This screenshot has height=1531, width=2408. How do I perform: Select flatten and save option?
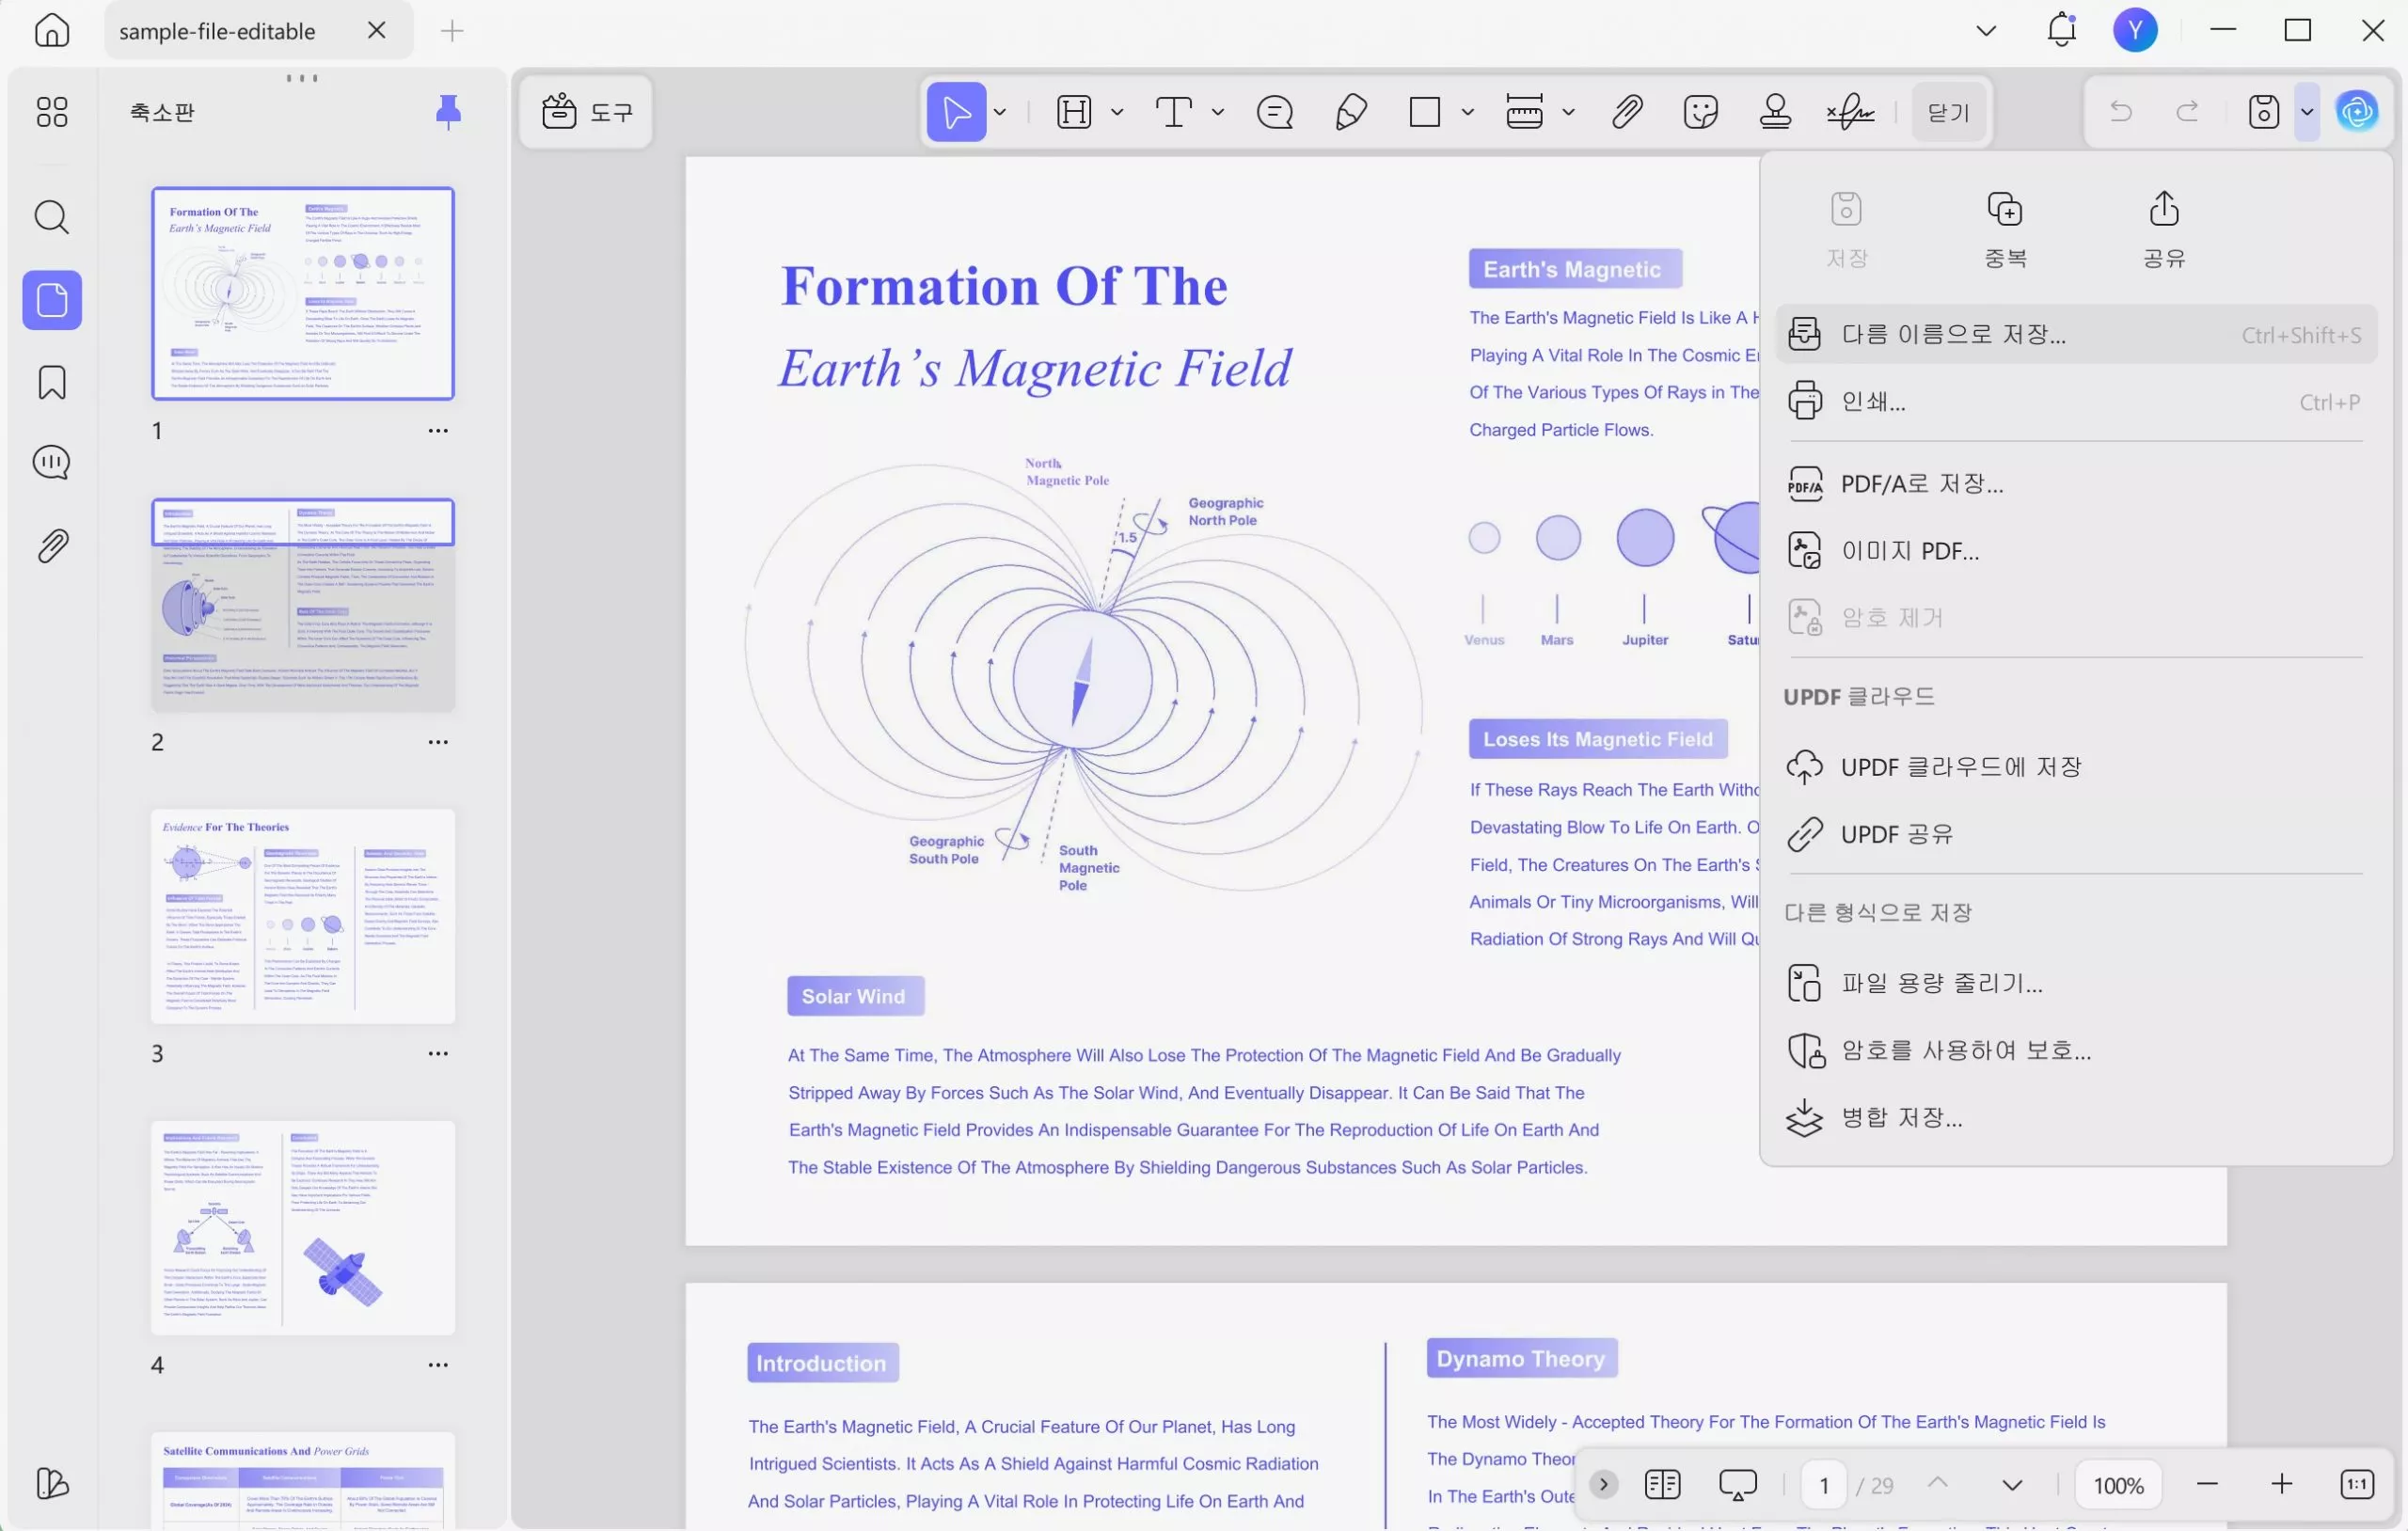2075,1118
